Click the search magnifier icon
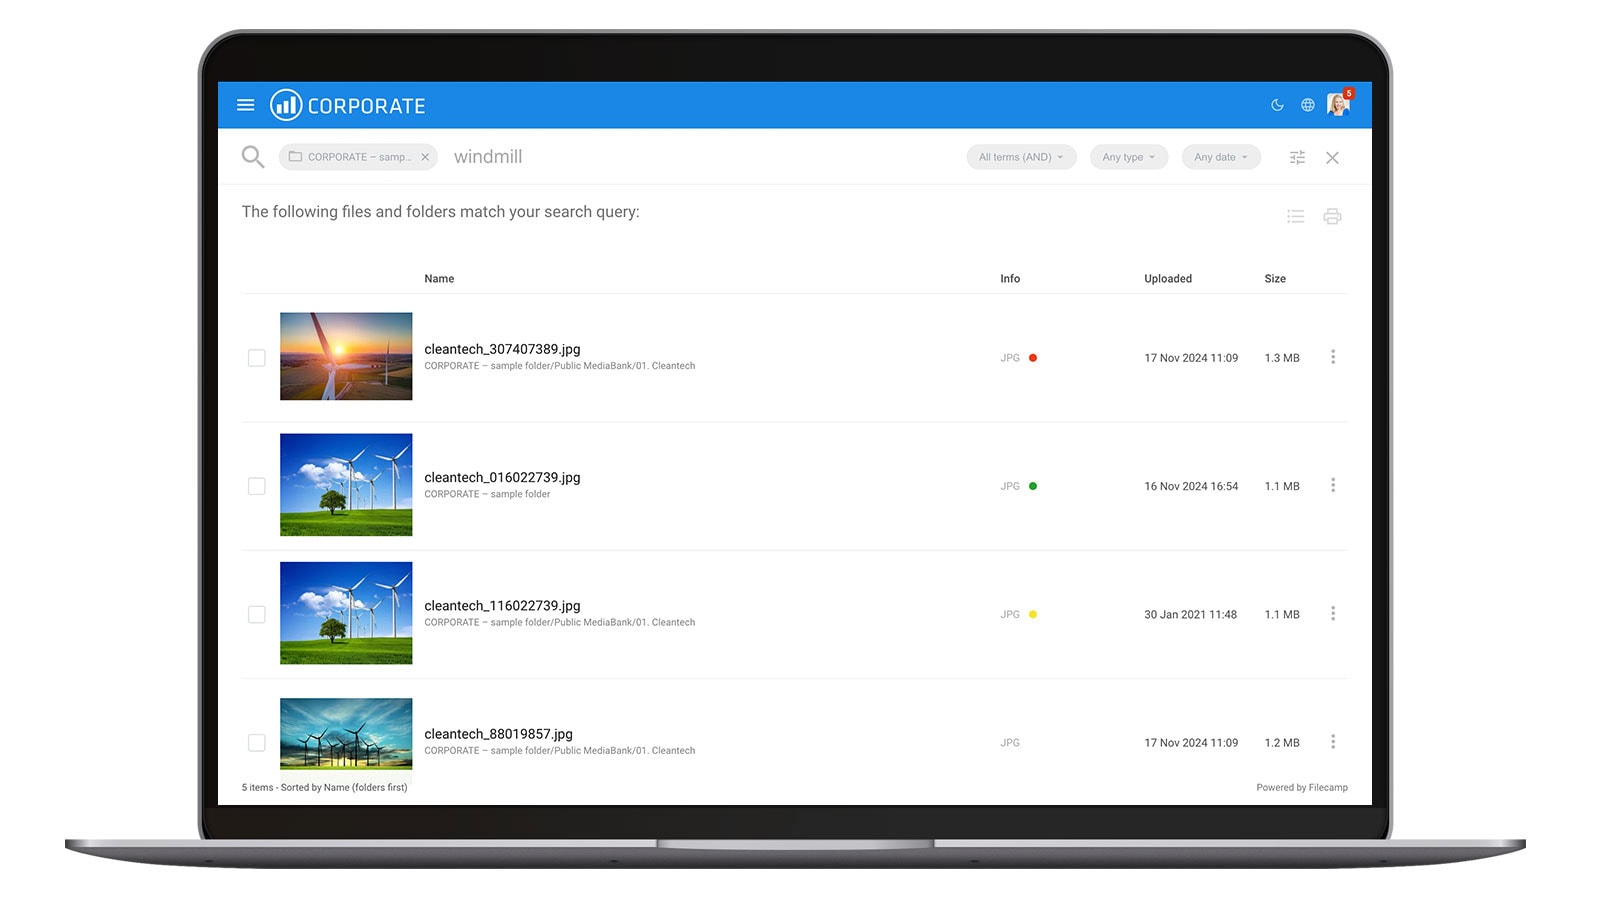The width and height of the screenshot is (1600, 900). (x=253, y=157)
